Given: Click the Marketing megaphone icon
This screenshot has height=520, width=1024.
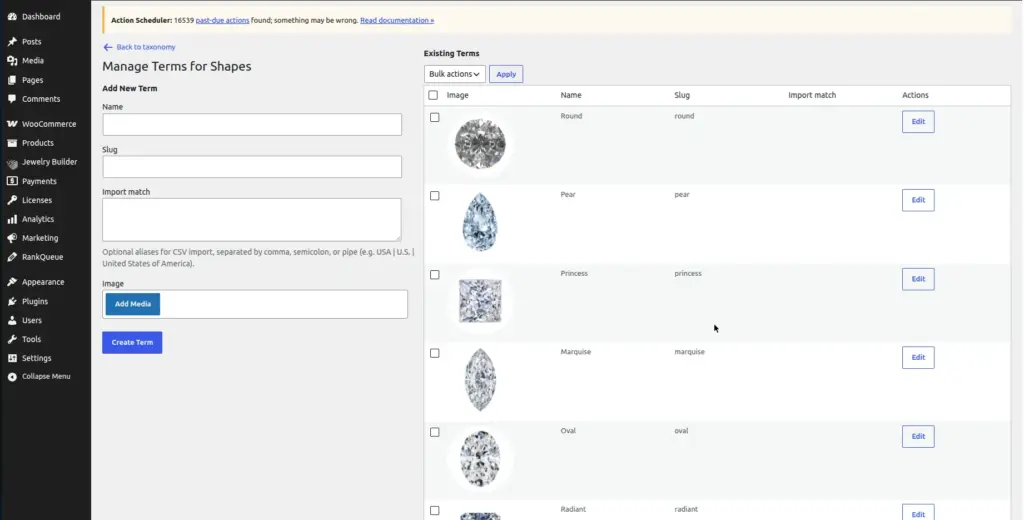Looking at the screenshot, I should 12,238.
